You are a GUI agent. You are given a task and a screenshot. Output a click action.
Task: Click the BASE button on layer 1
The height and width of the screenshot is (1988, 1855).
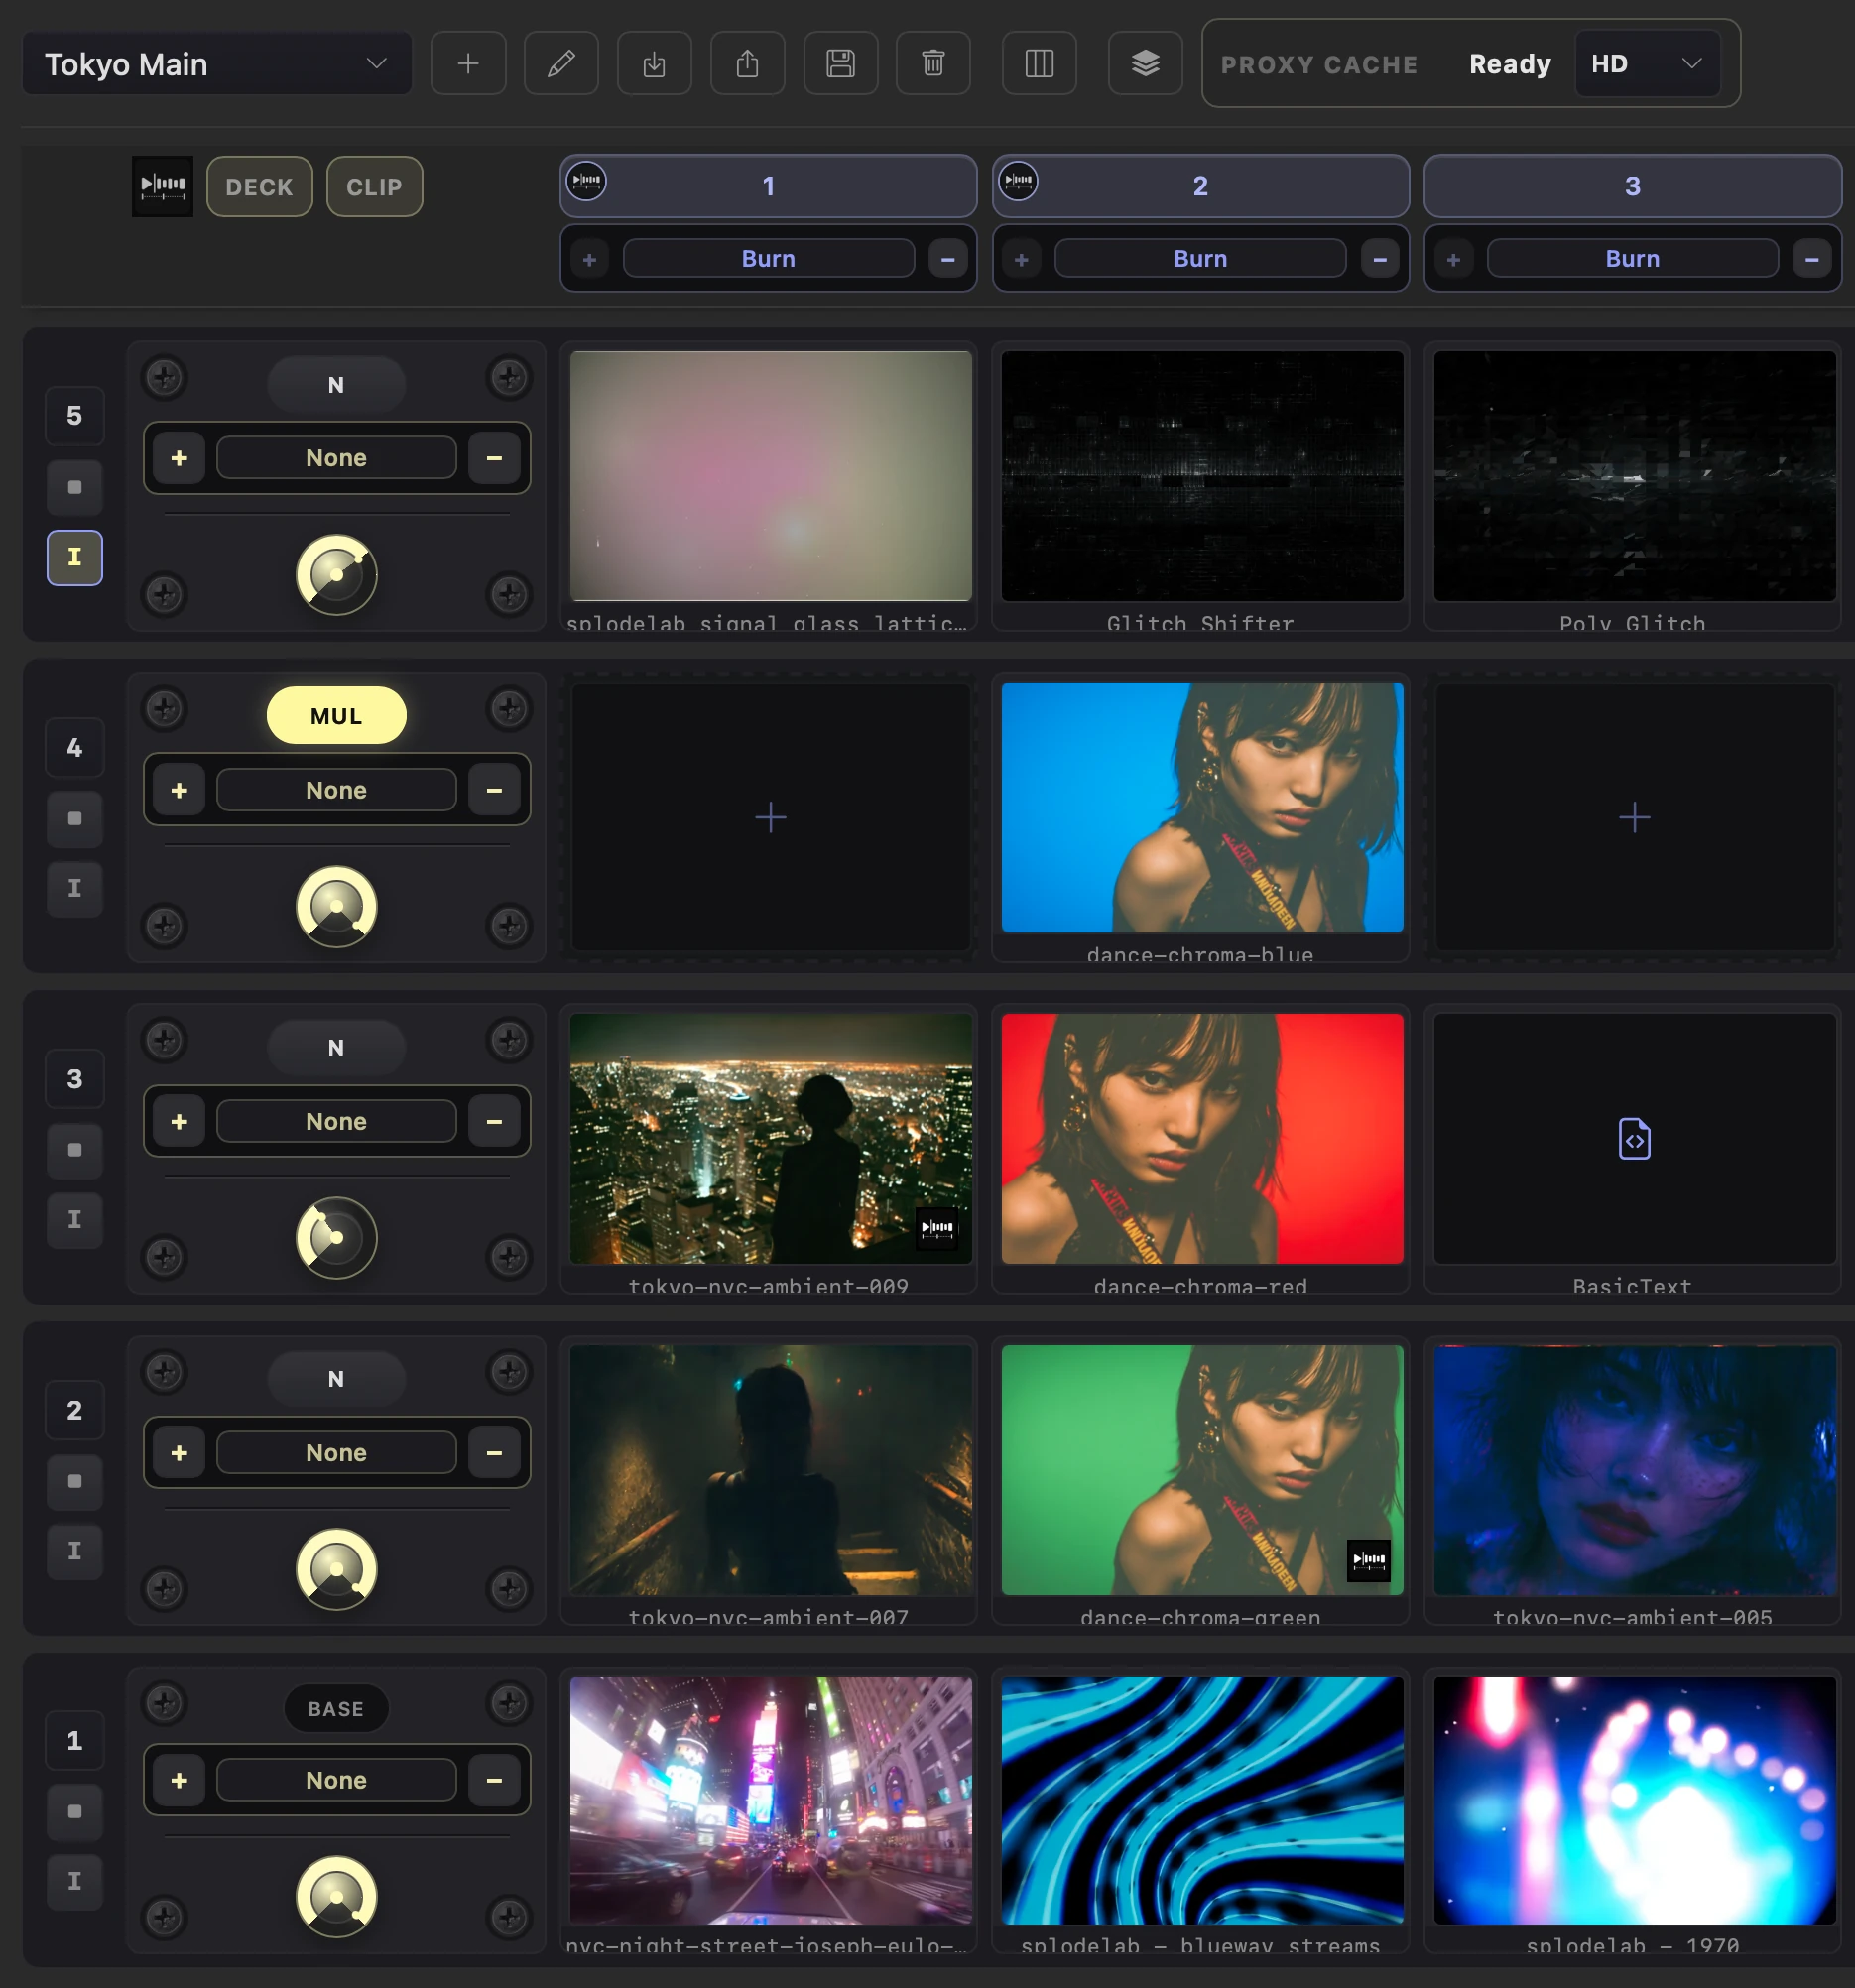(336, 1708)
